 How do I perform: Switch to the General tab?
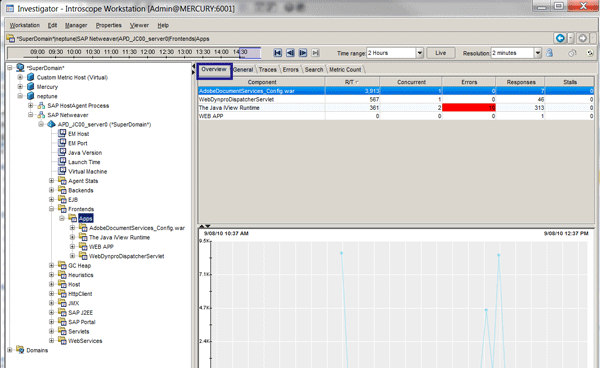click(243, 70)
